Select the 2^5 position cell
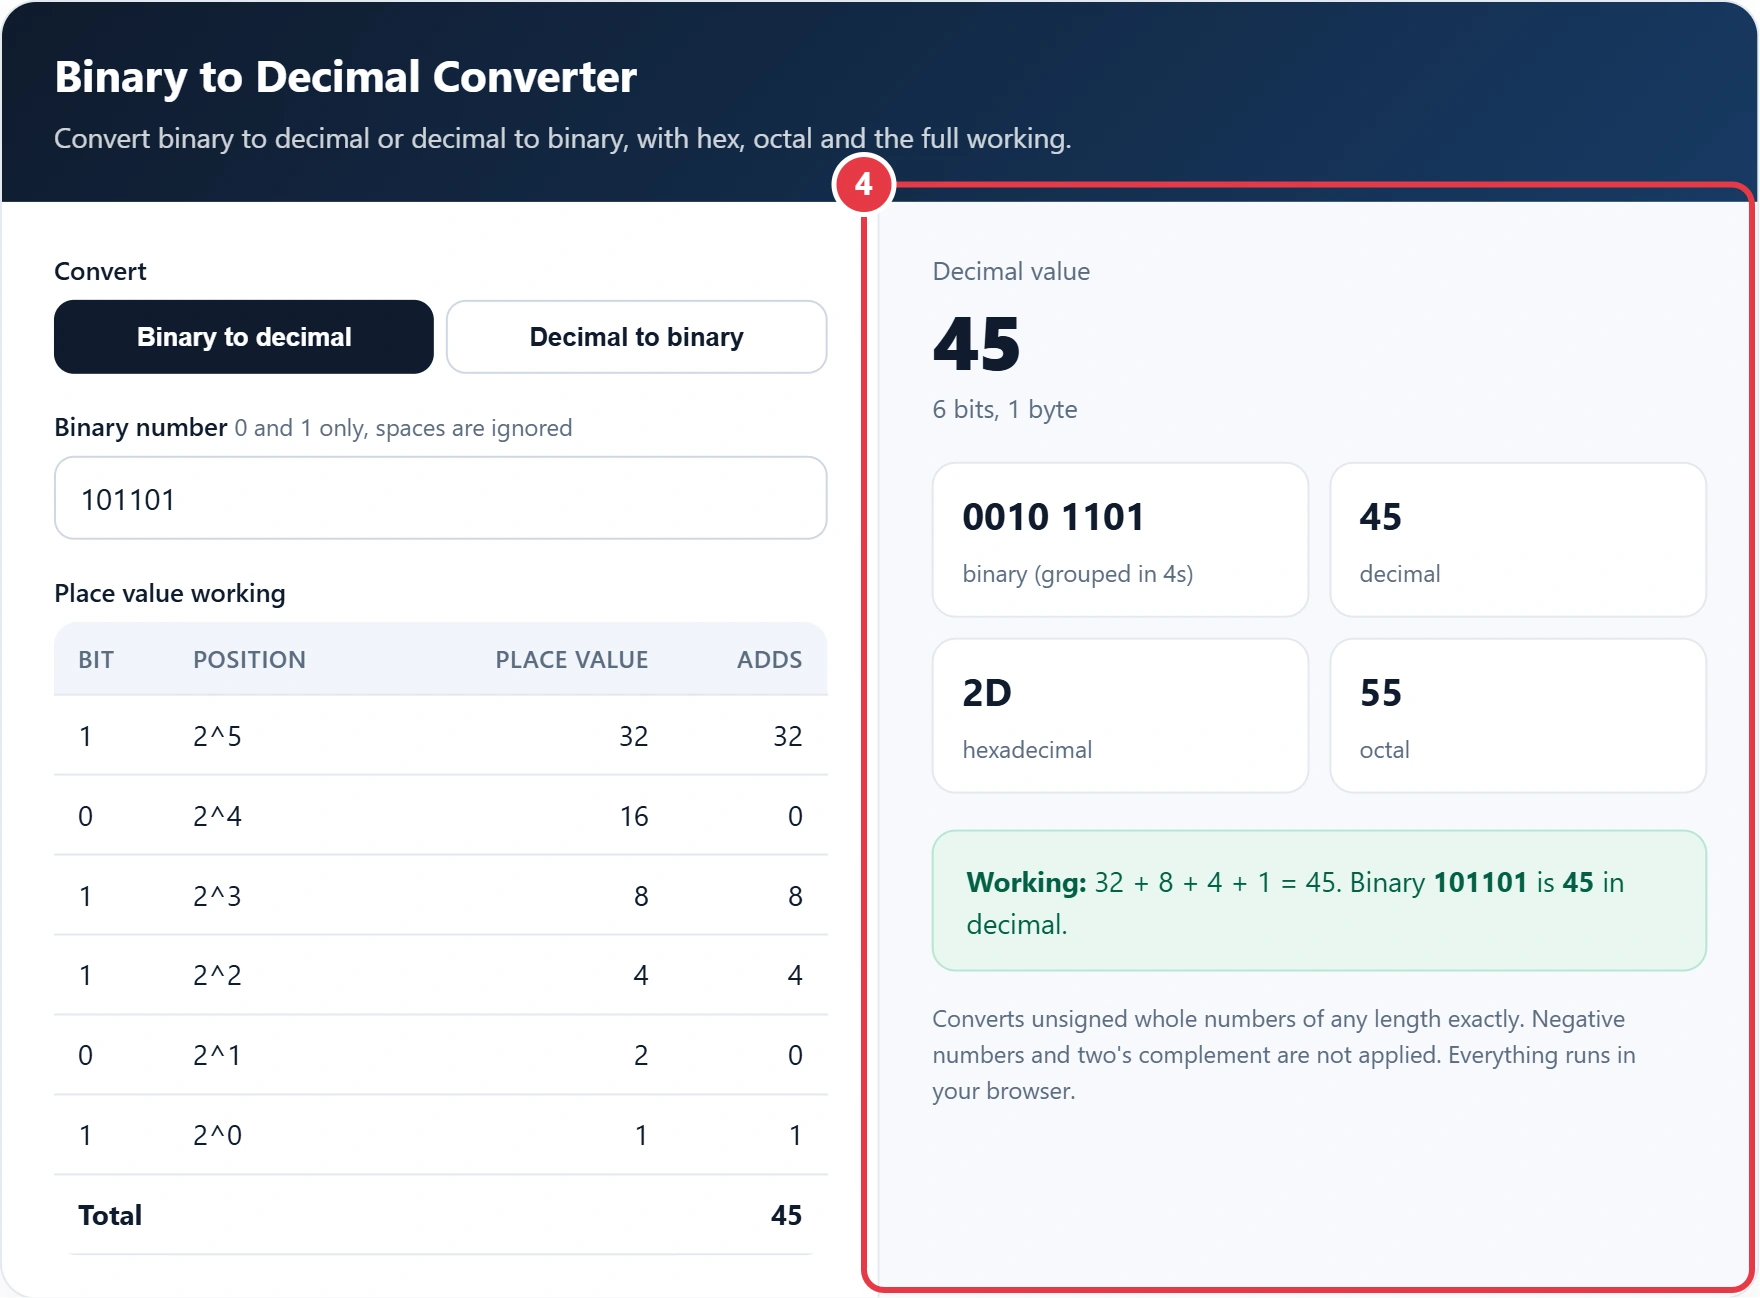 point(217,736)
